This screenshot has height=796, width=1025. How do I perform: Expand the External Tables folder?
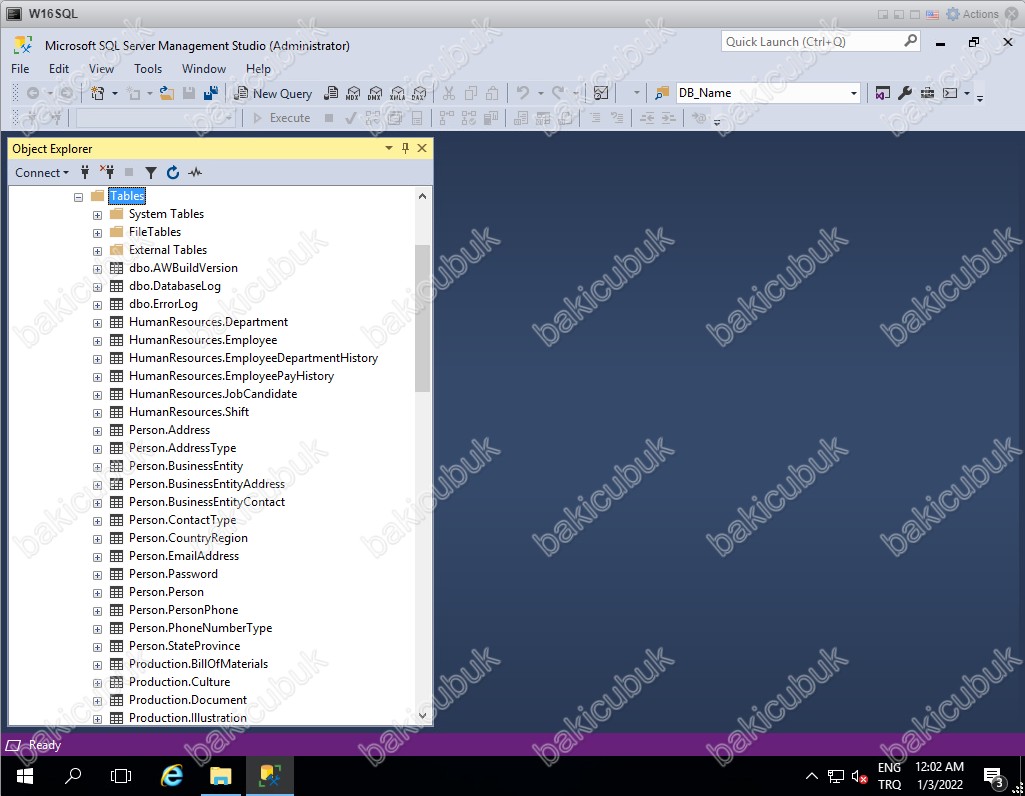point(97,251)
